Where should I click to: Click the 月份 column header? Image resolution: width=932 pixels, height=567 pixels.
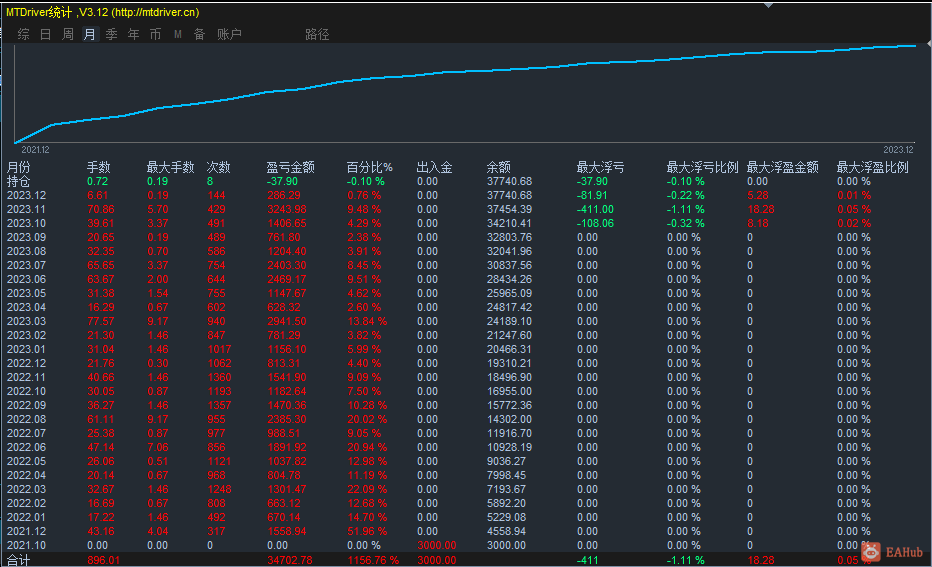tap(19, 167)
